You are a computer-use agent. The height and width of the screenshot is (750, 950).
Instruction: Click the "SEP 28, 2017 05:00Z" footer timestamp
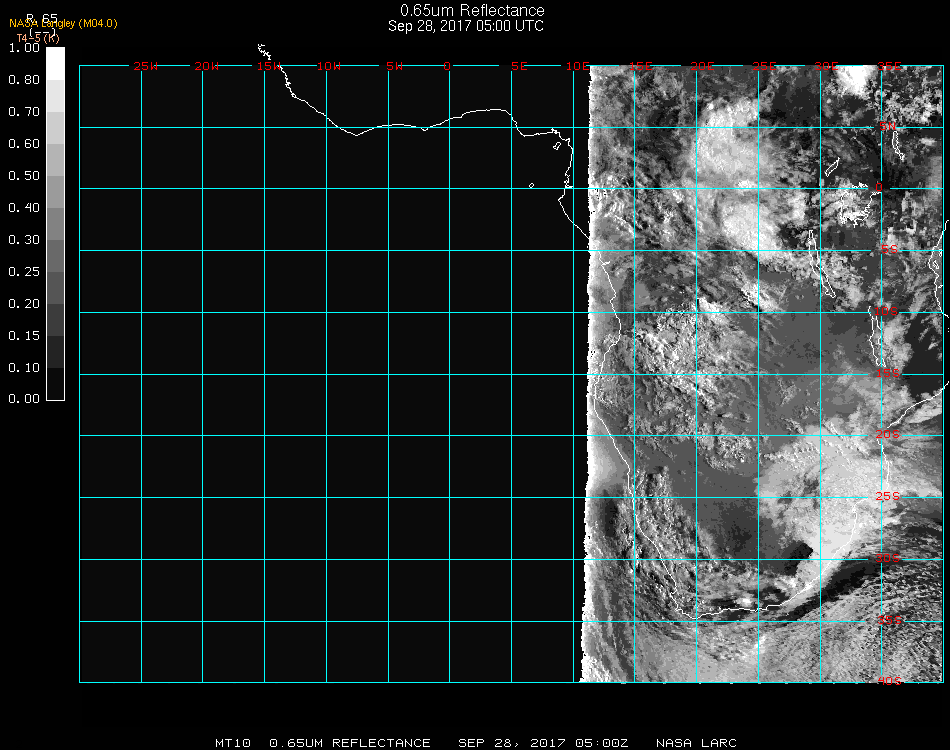[x=543, y=743]
